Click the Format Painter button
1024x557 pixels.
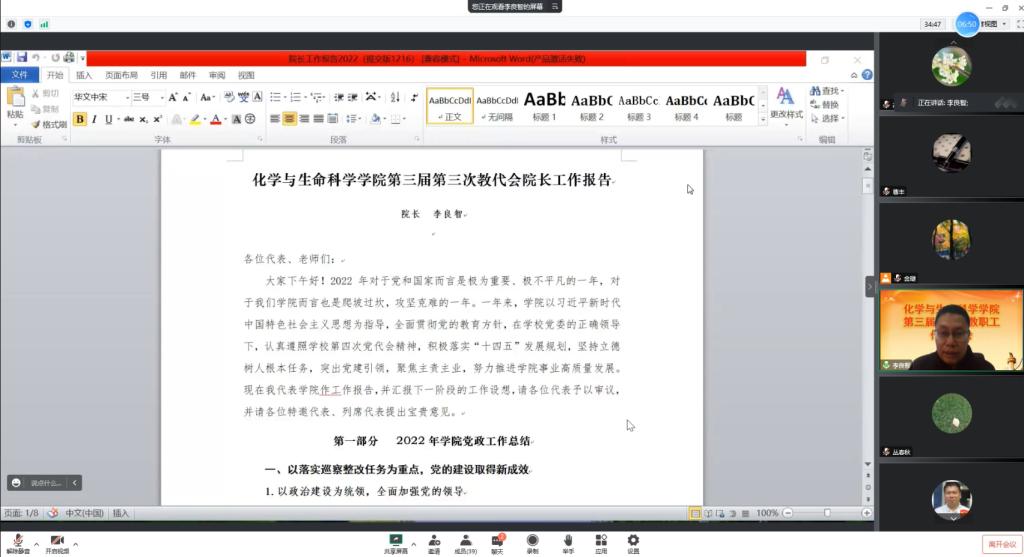48,124
